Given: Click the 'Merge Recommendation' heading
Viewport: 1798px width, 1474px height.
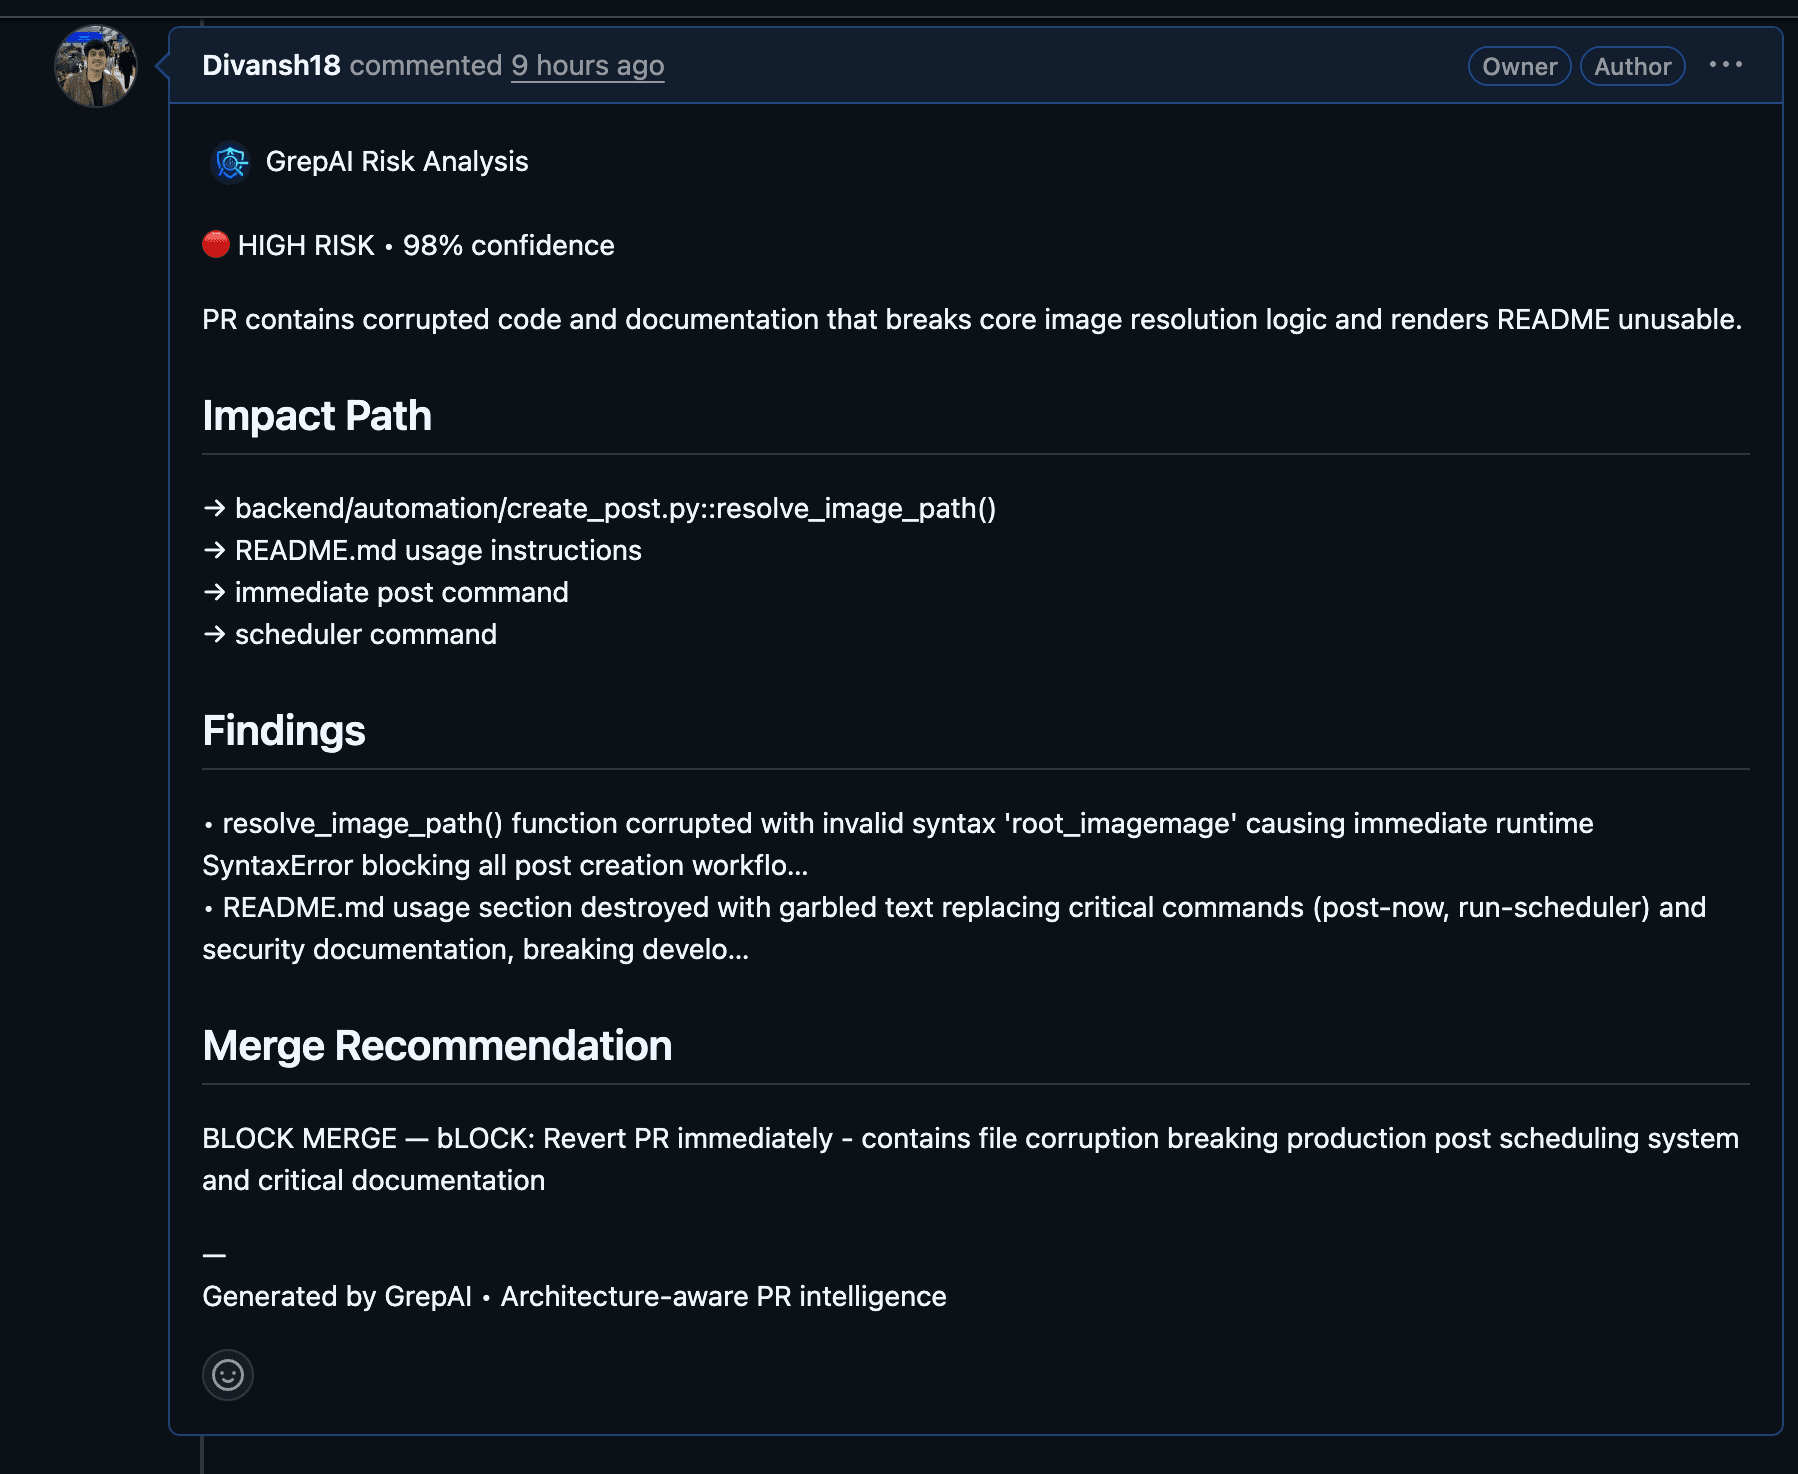Looking at the screenshot, I should coord(437,1046).
